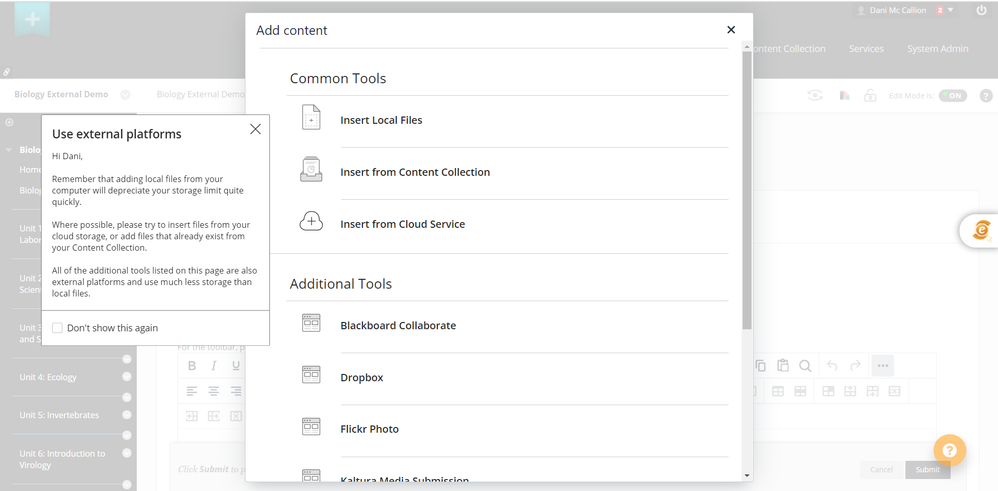998x491 pixels.
Task: Click the grey help icon beside Edit Mode
Action: (x=985, y=96)
